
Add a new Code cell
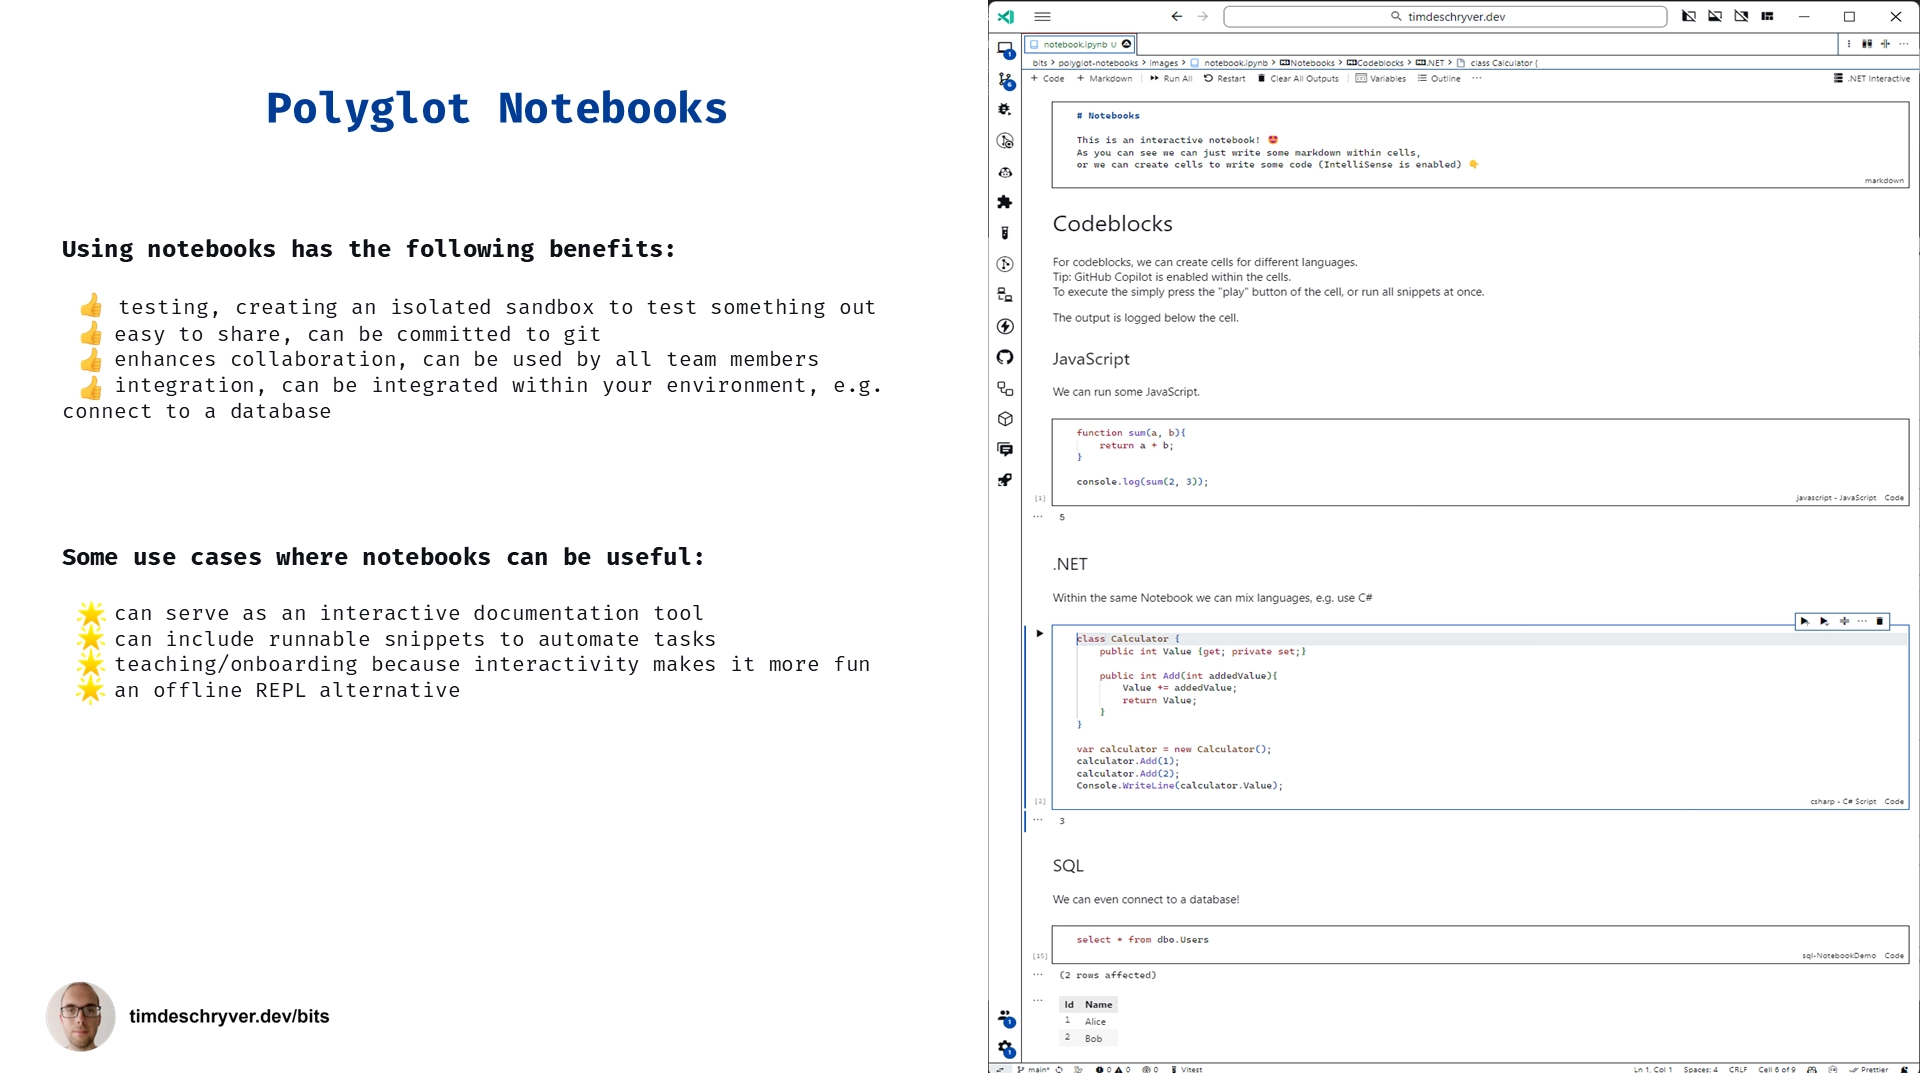1047,78
